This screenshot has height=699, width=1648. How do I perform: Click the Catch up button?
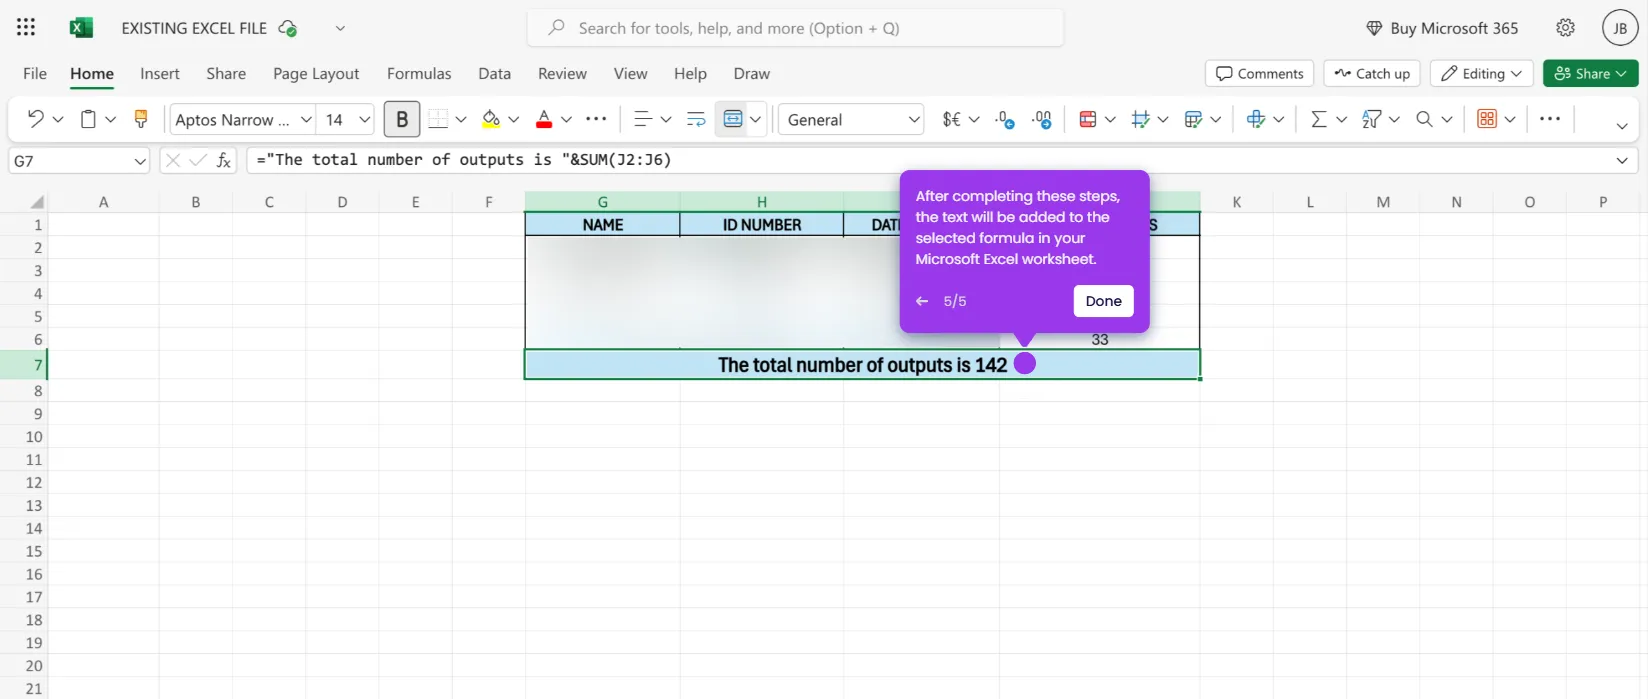[1372, 73]
